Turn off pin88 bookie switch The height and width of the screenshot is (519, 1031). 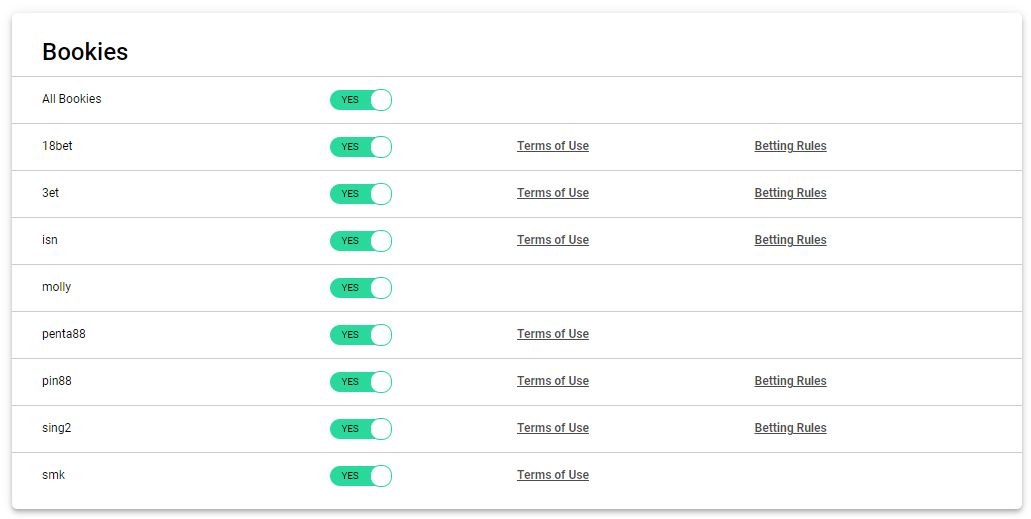coord(361,382)
